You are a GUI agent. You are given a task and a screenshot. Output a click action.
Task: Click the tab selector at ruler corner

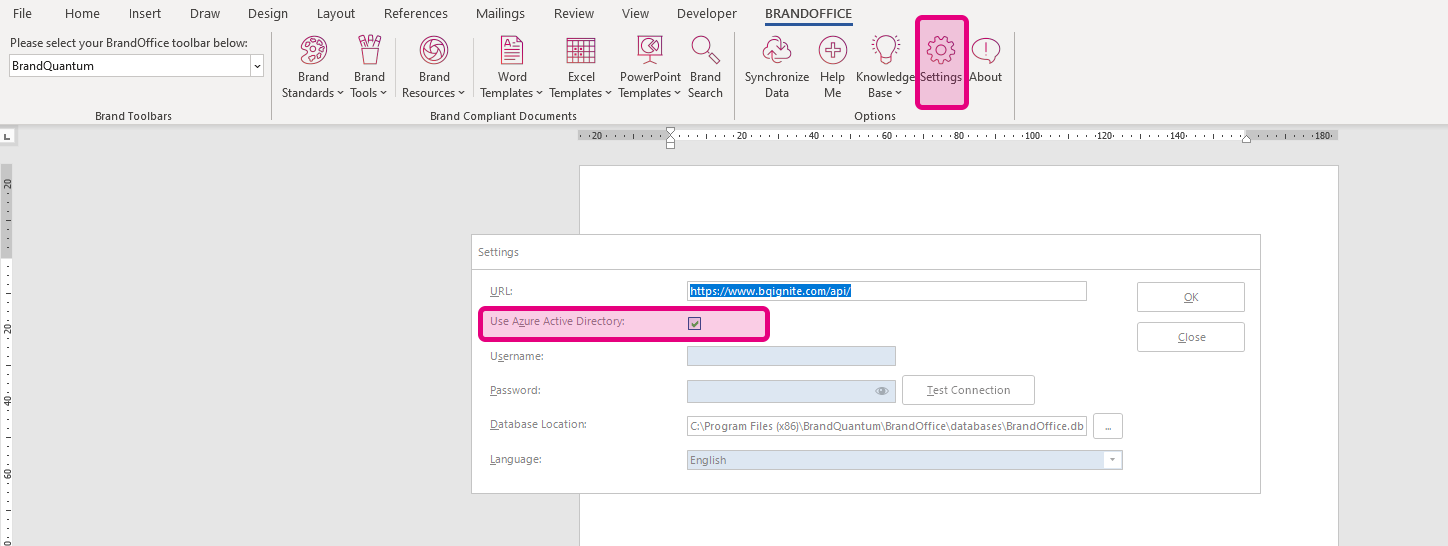pyautogui.click(x=8, y=135)
